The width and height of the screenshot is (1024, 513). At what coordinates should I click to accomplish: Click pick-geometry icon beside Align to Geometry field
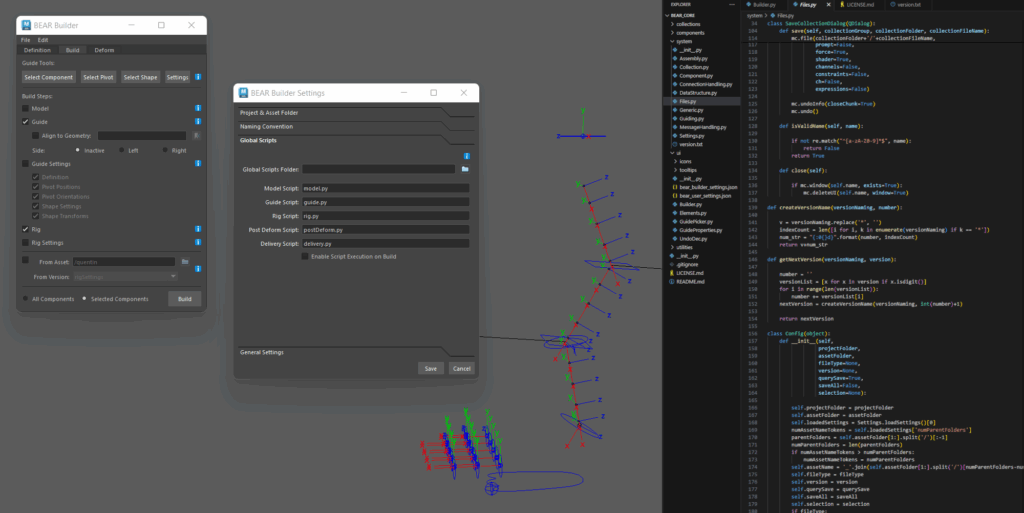(x=196, y=136)
